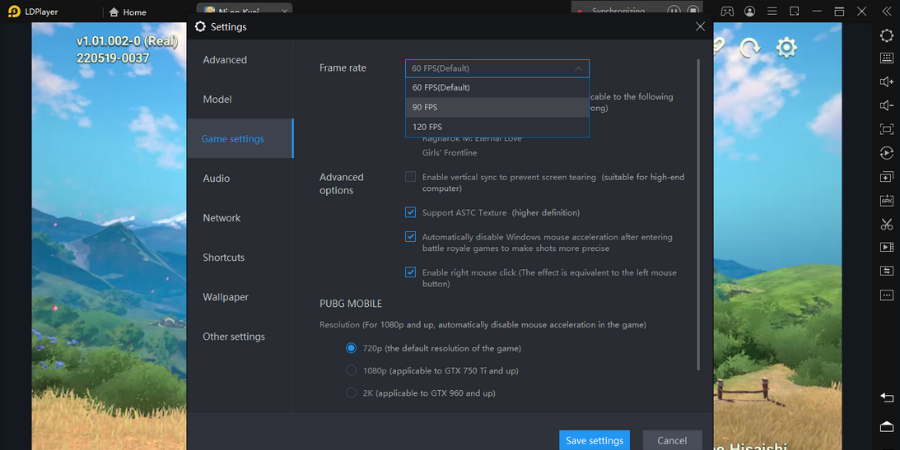Open more tools ellipsis icon
The height and width of the screenshot is (450, 900).
pyautogui.click(x=886, y=295)
